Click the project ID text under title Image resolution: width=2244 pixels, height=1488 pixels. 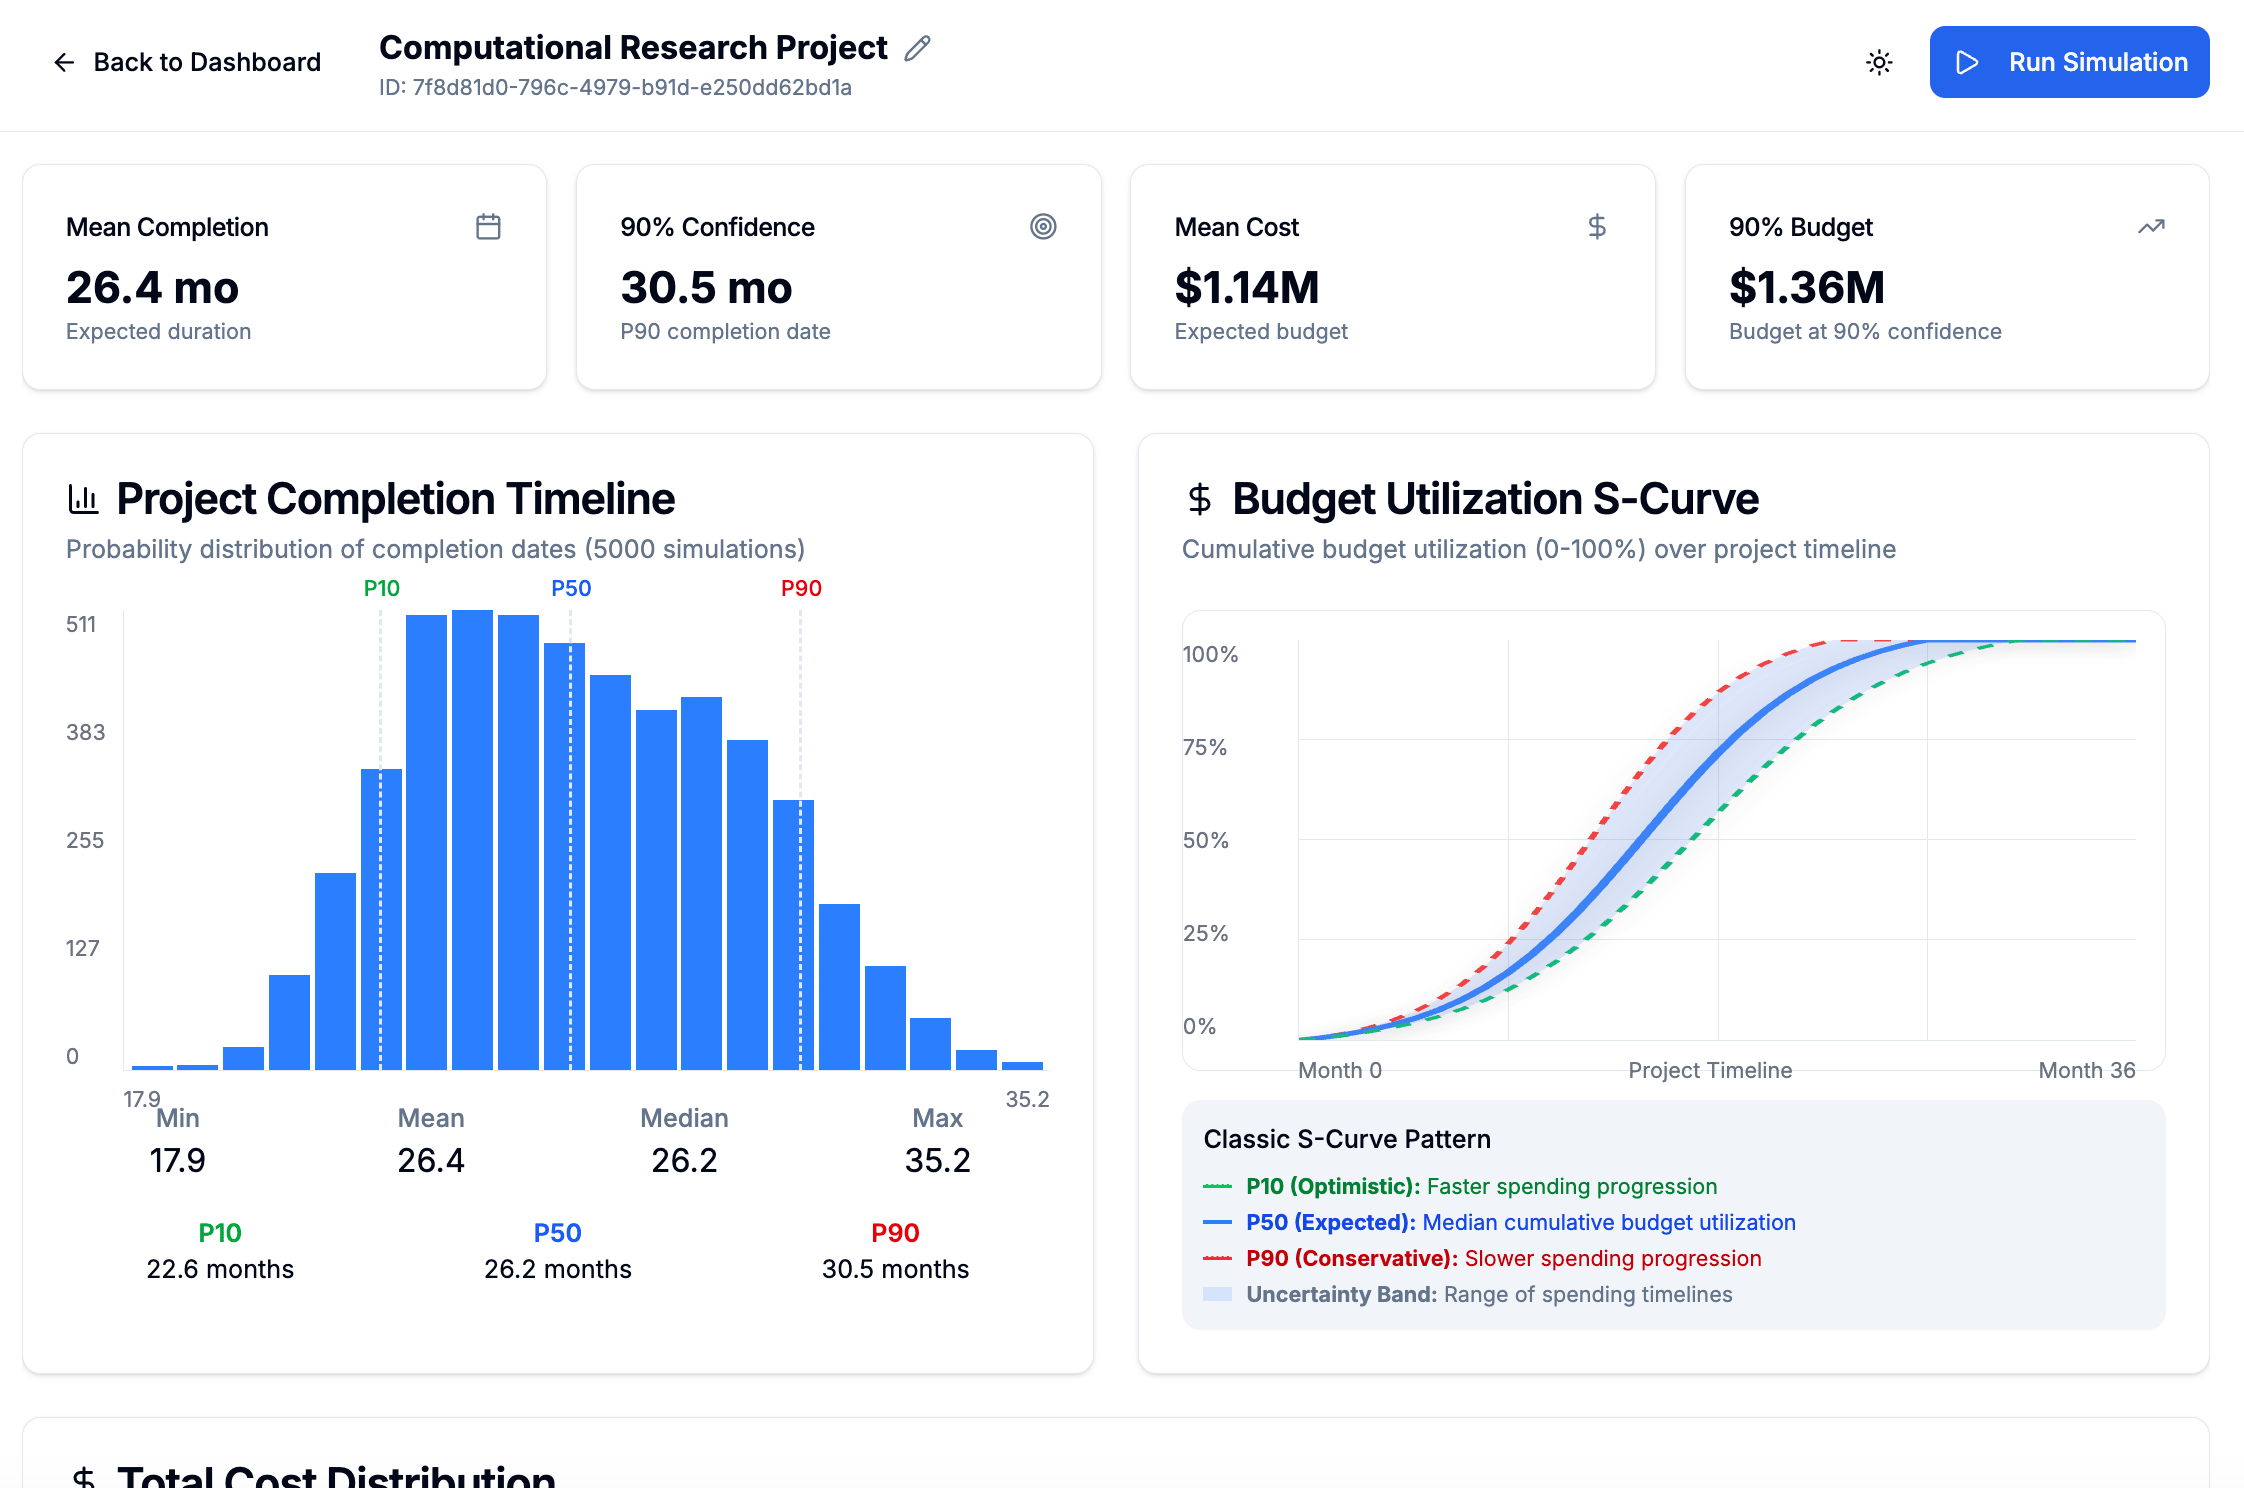point(615,88)
